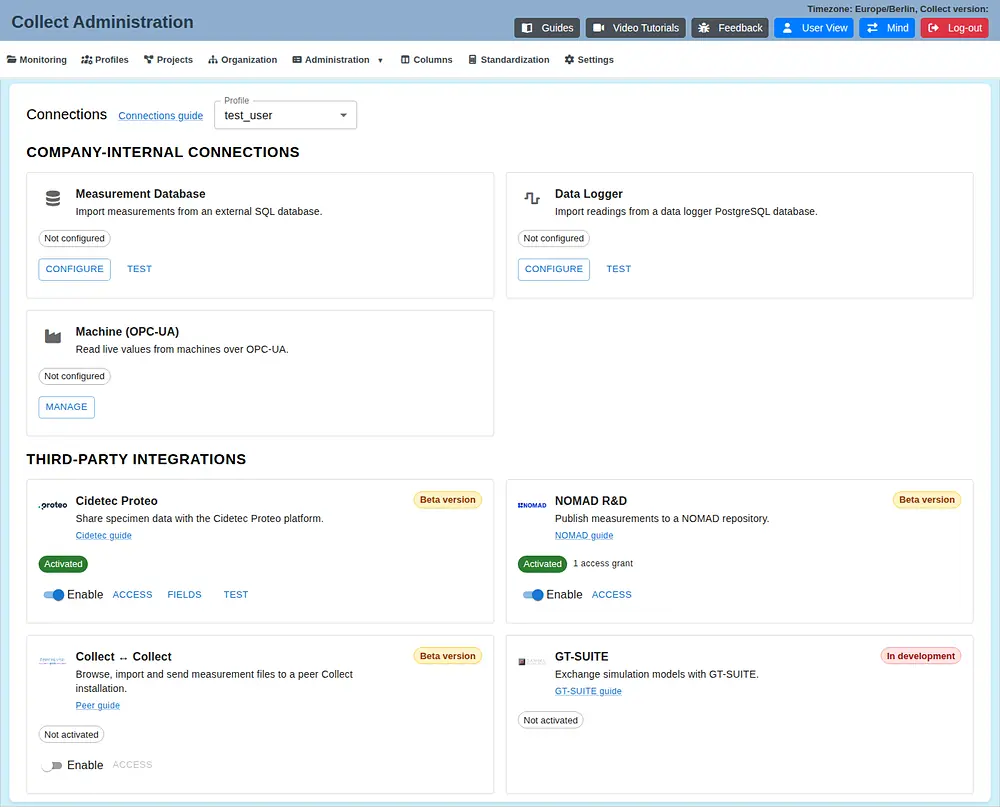Click the proteo logo in the Cidetec card

tap(53, 505)
